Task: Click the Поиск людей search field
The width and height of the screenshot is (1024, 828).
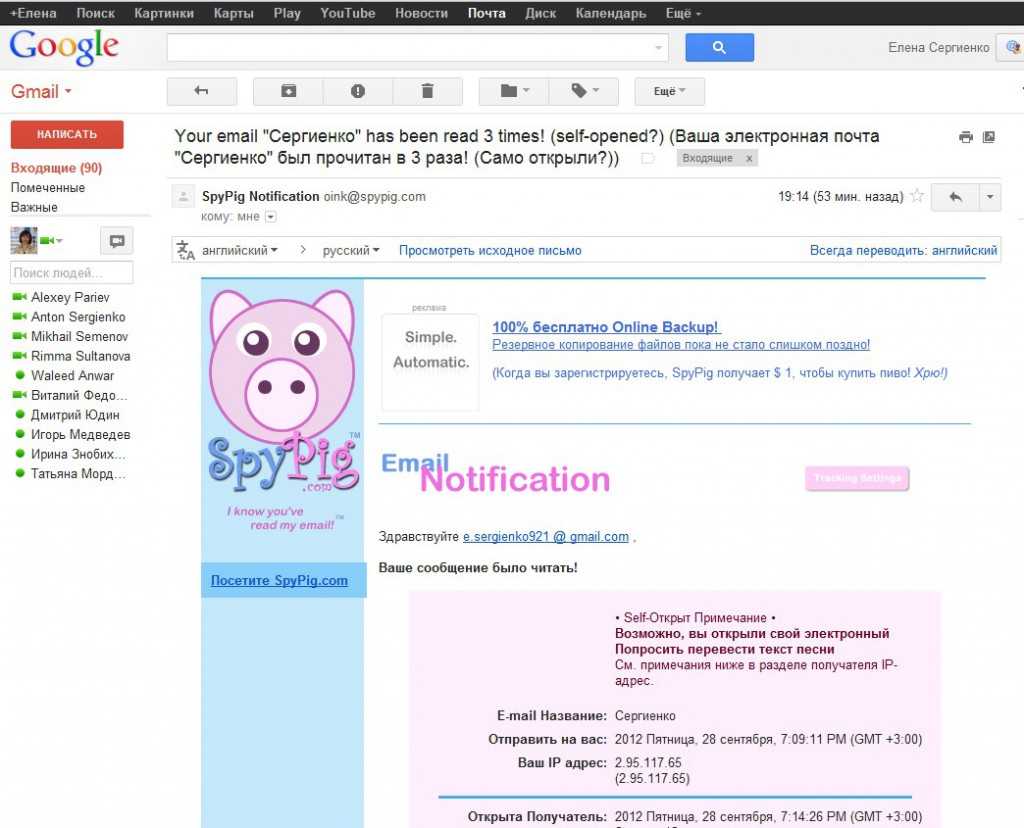Action: tap(71, 273)
